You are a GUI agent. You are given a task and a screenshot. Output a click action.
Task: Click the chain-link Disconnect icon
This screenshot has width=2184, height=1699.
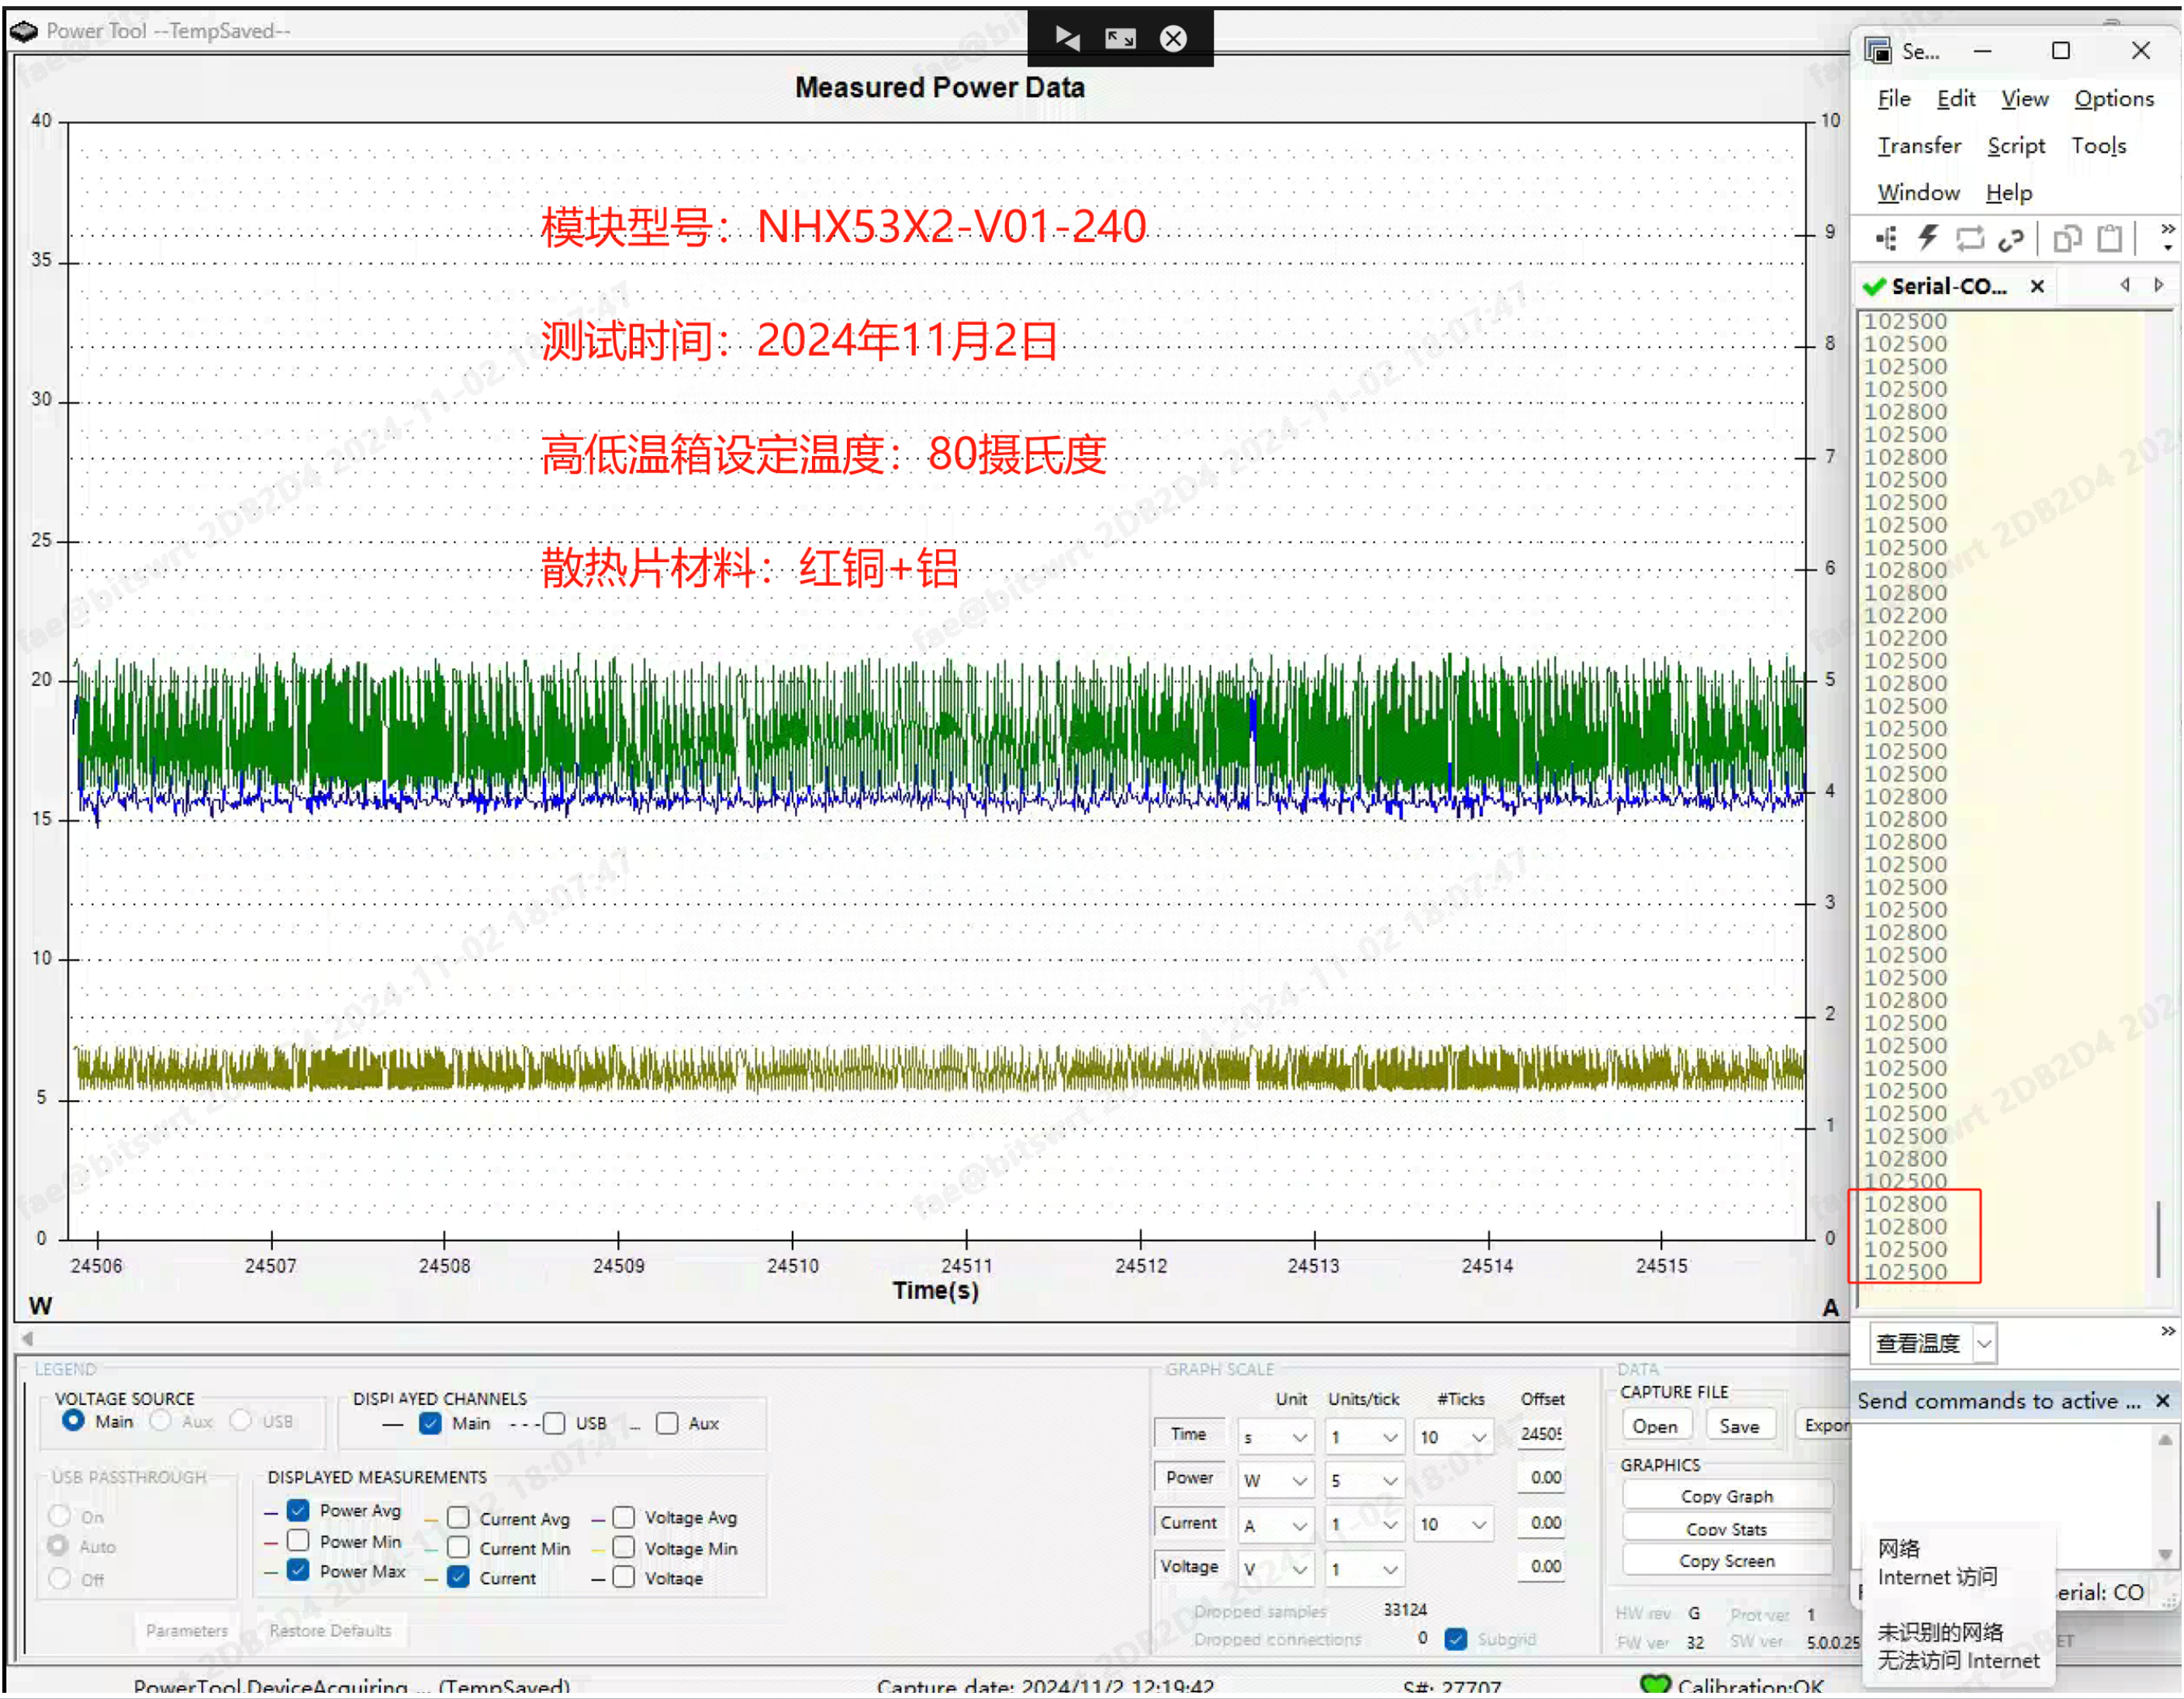(x=2011, y=239)
